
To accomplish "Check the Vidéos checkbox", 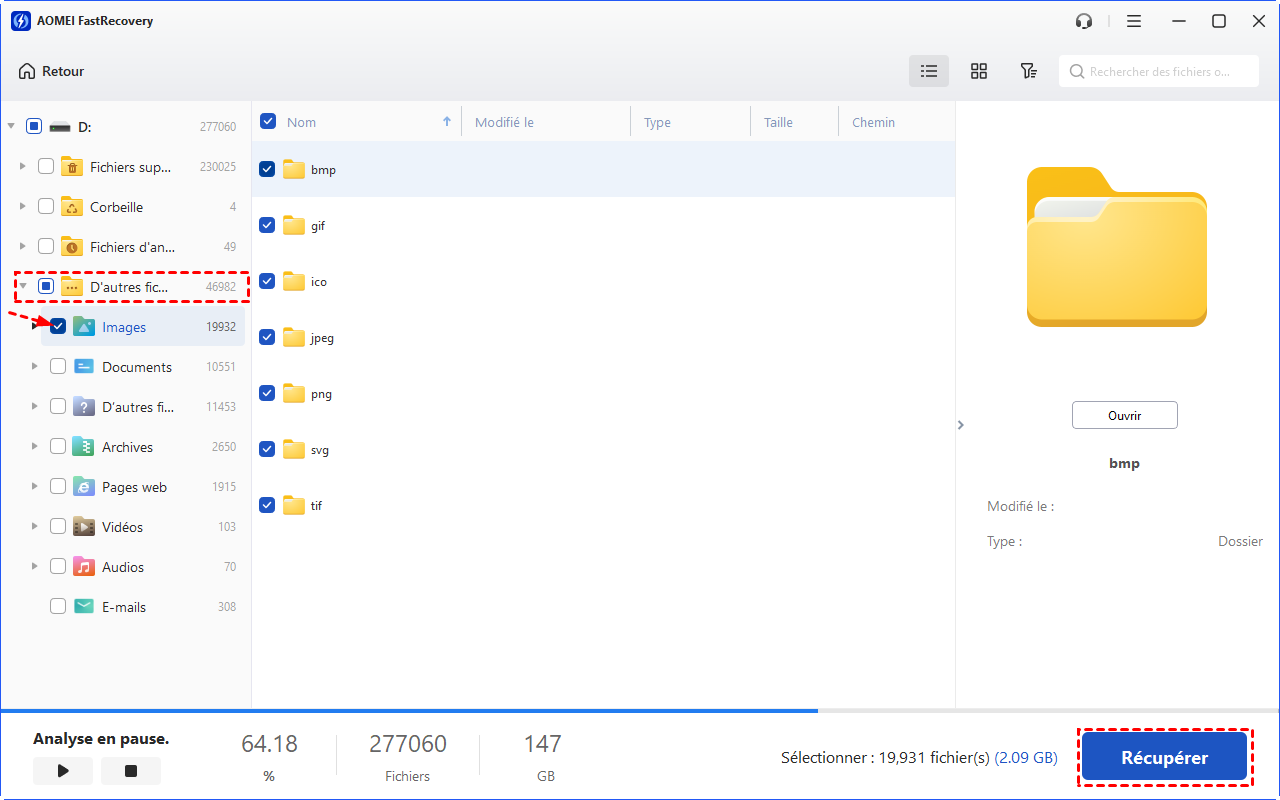I will (58, 527).
